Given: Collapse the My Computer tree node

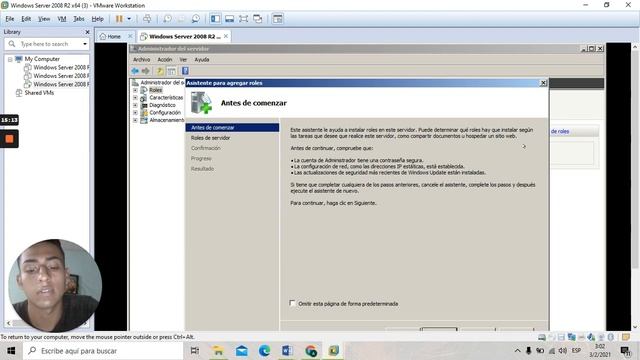Looking at the screenshot, I should point(10,59).
